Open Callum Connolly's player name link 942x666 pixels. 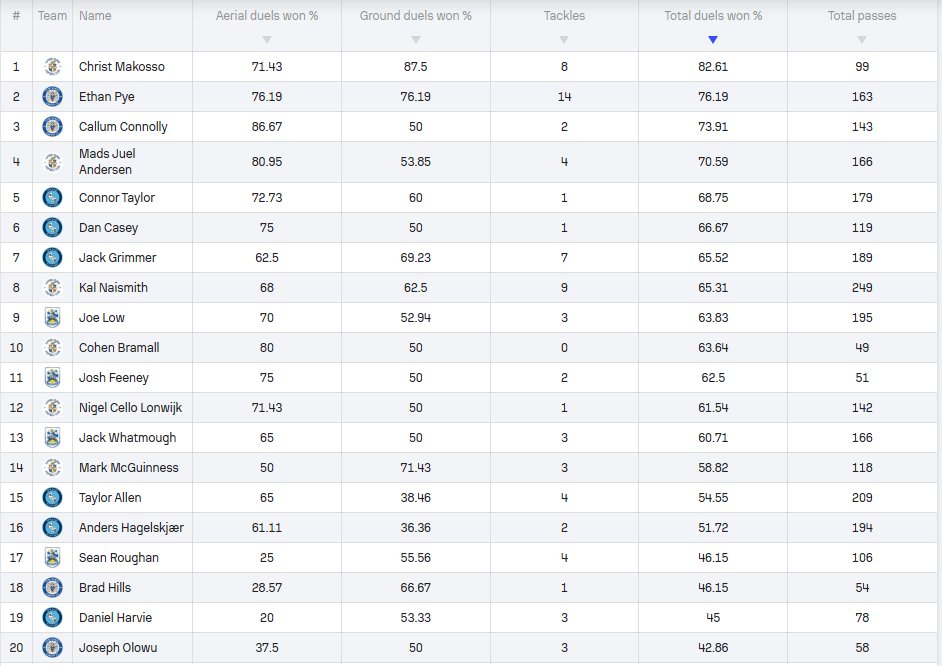pyautogui.click(x=123, y=127)
